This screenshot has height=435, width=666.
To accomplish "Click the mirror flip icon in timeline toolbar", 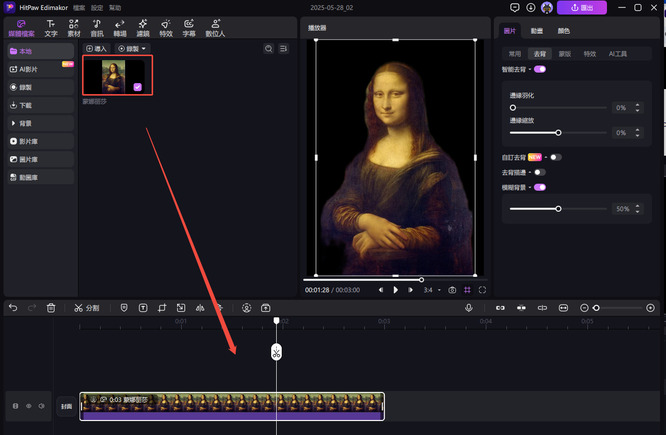I will pos(200,308).
